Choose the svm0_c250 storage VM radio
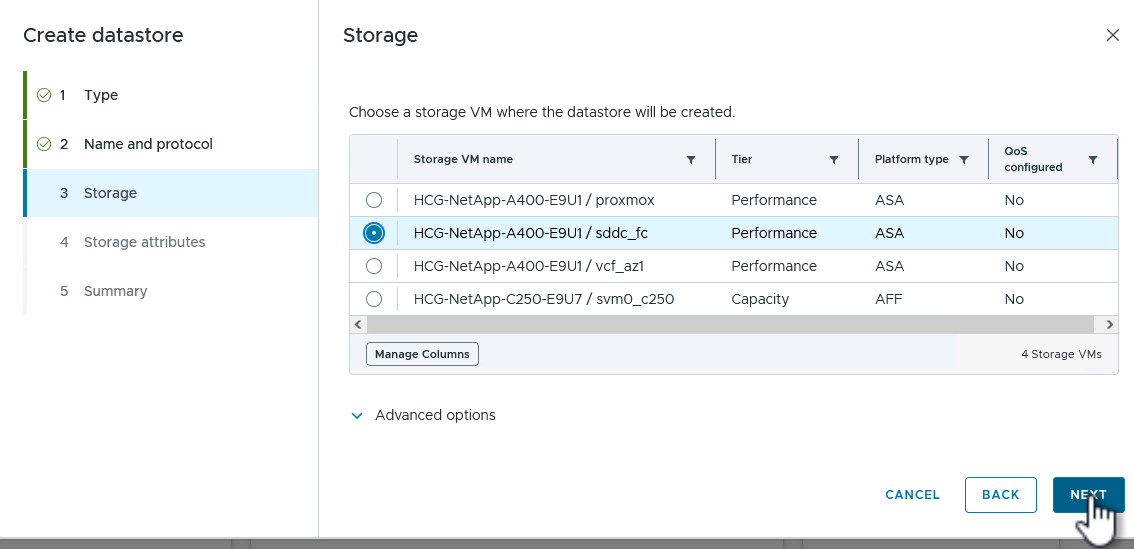 374,299
